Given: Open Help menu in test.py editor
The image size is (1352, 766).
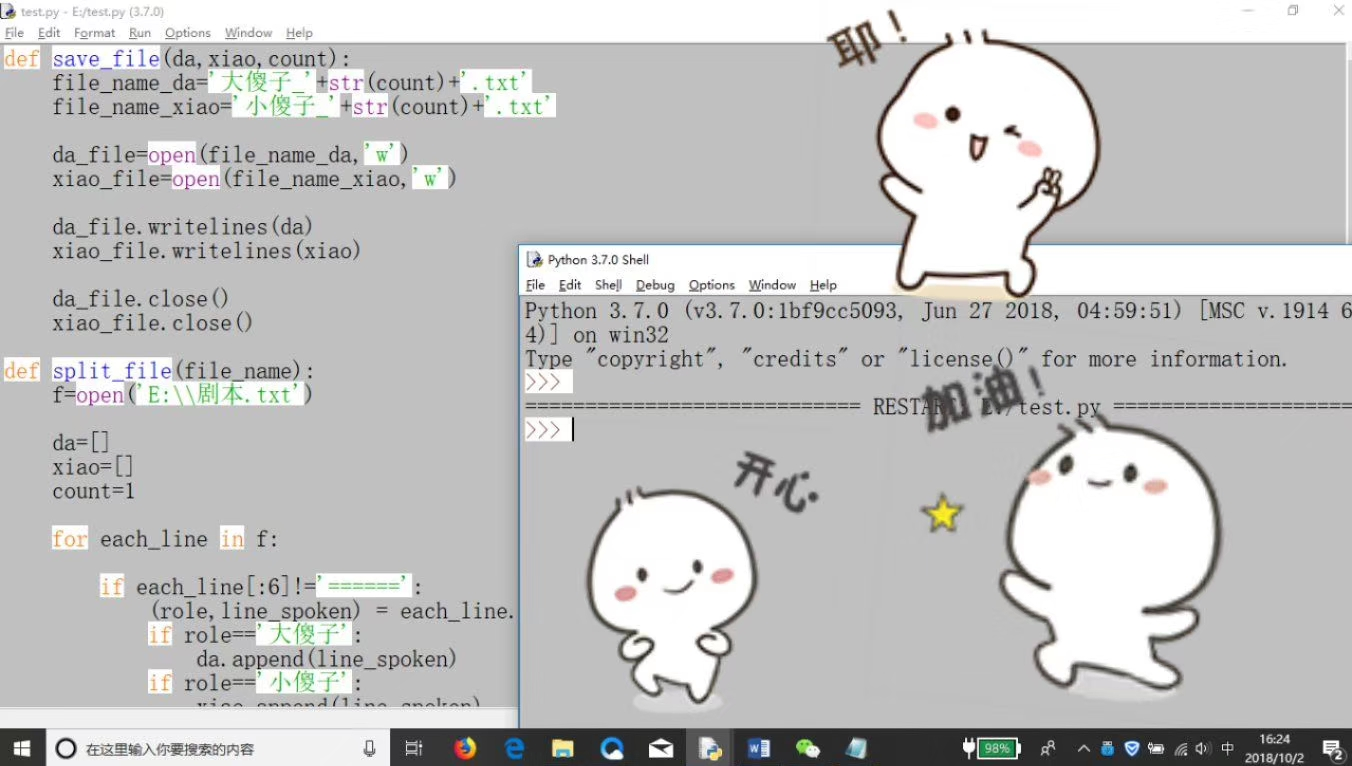Looking at the screenshot, I should click(x=299, y=33).
